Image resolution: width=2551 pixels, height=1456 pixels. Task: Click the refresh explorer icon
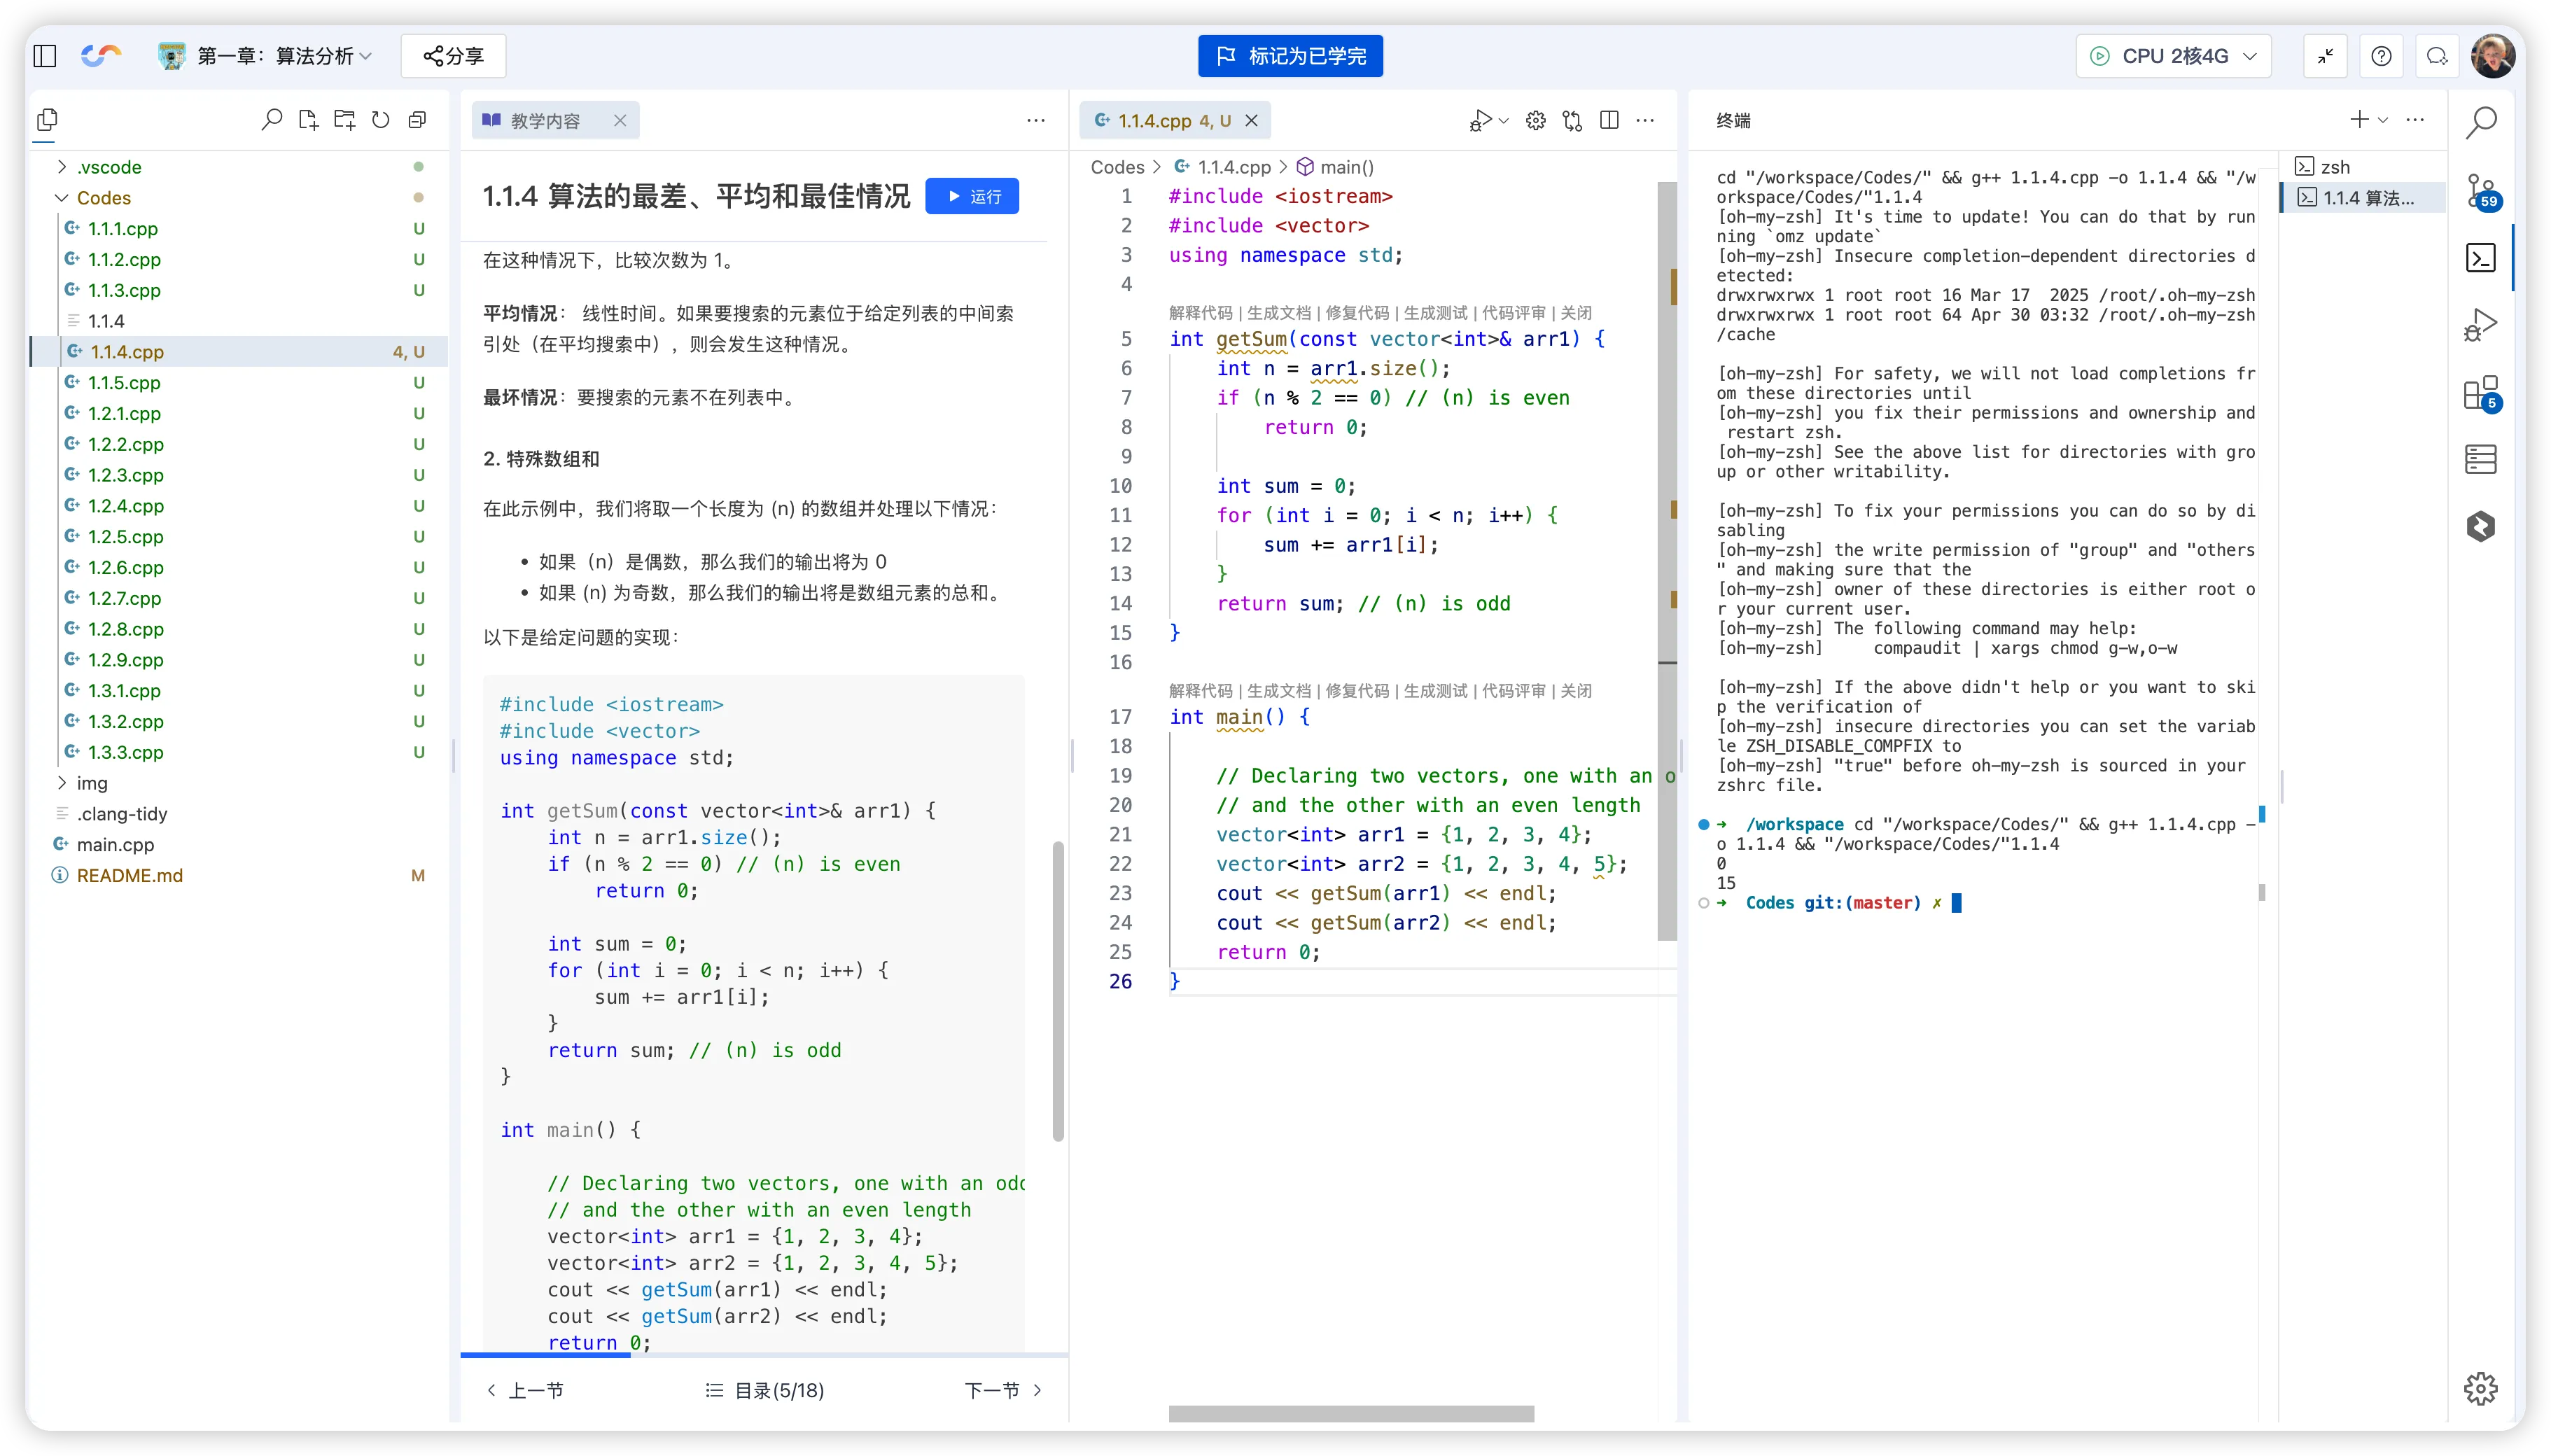[381, 120]
